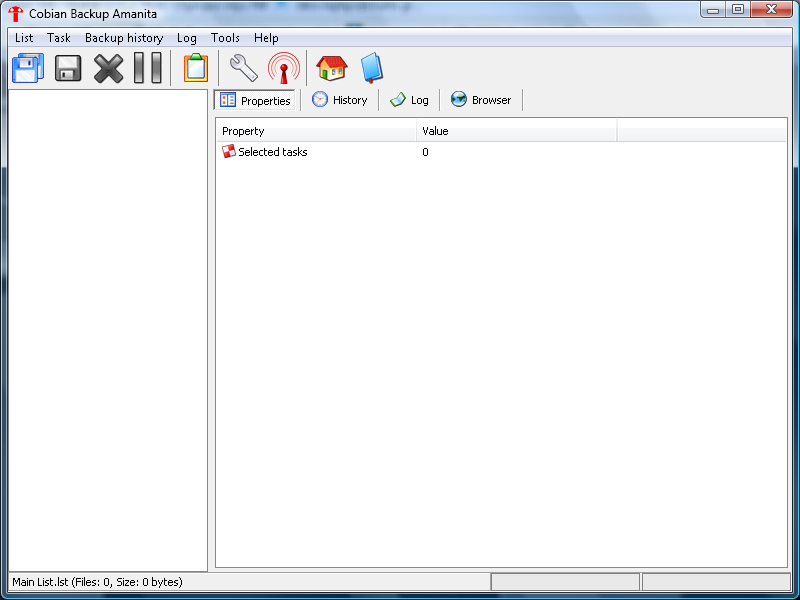The image size is (800, 600).
Task: Click the abort backup X icon
Action: (x=108, y=68)
